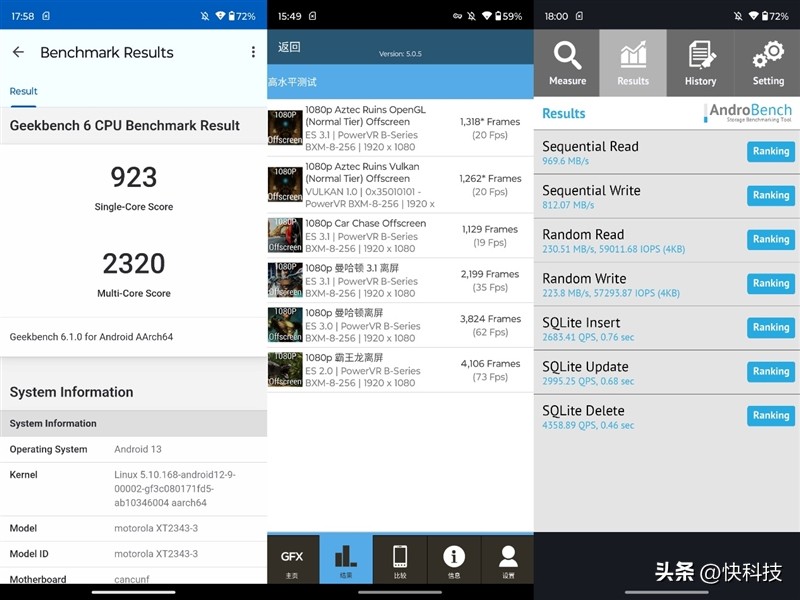Tap Ranking button for SQLite Delete
The image size is (800, 600).
point(770,415)
